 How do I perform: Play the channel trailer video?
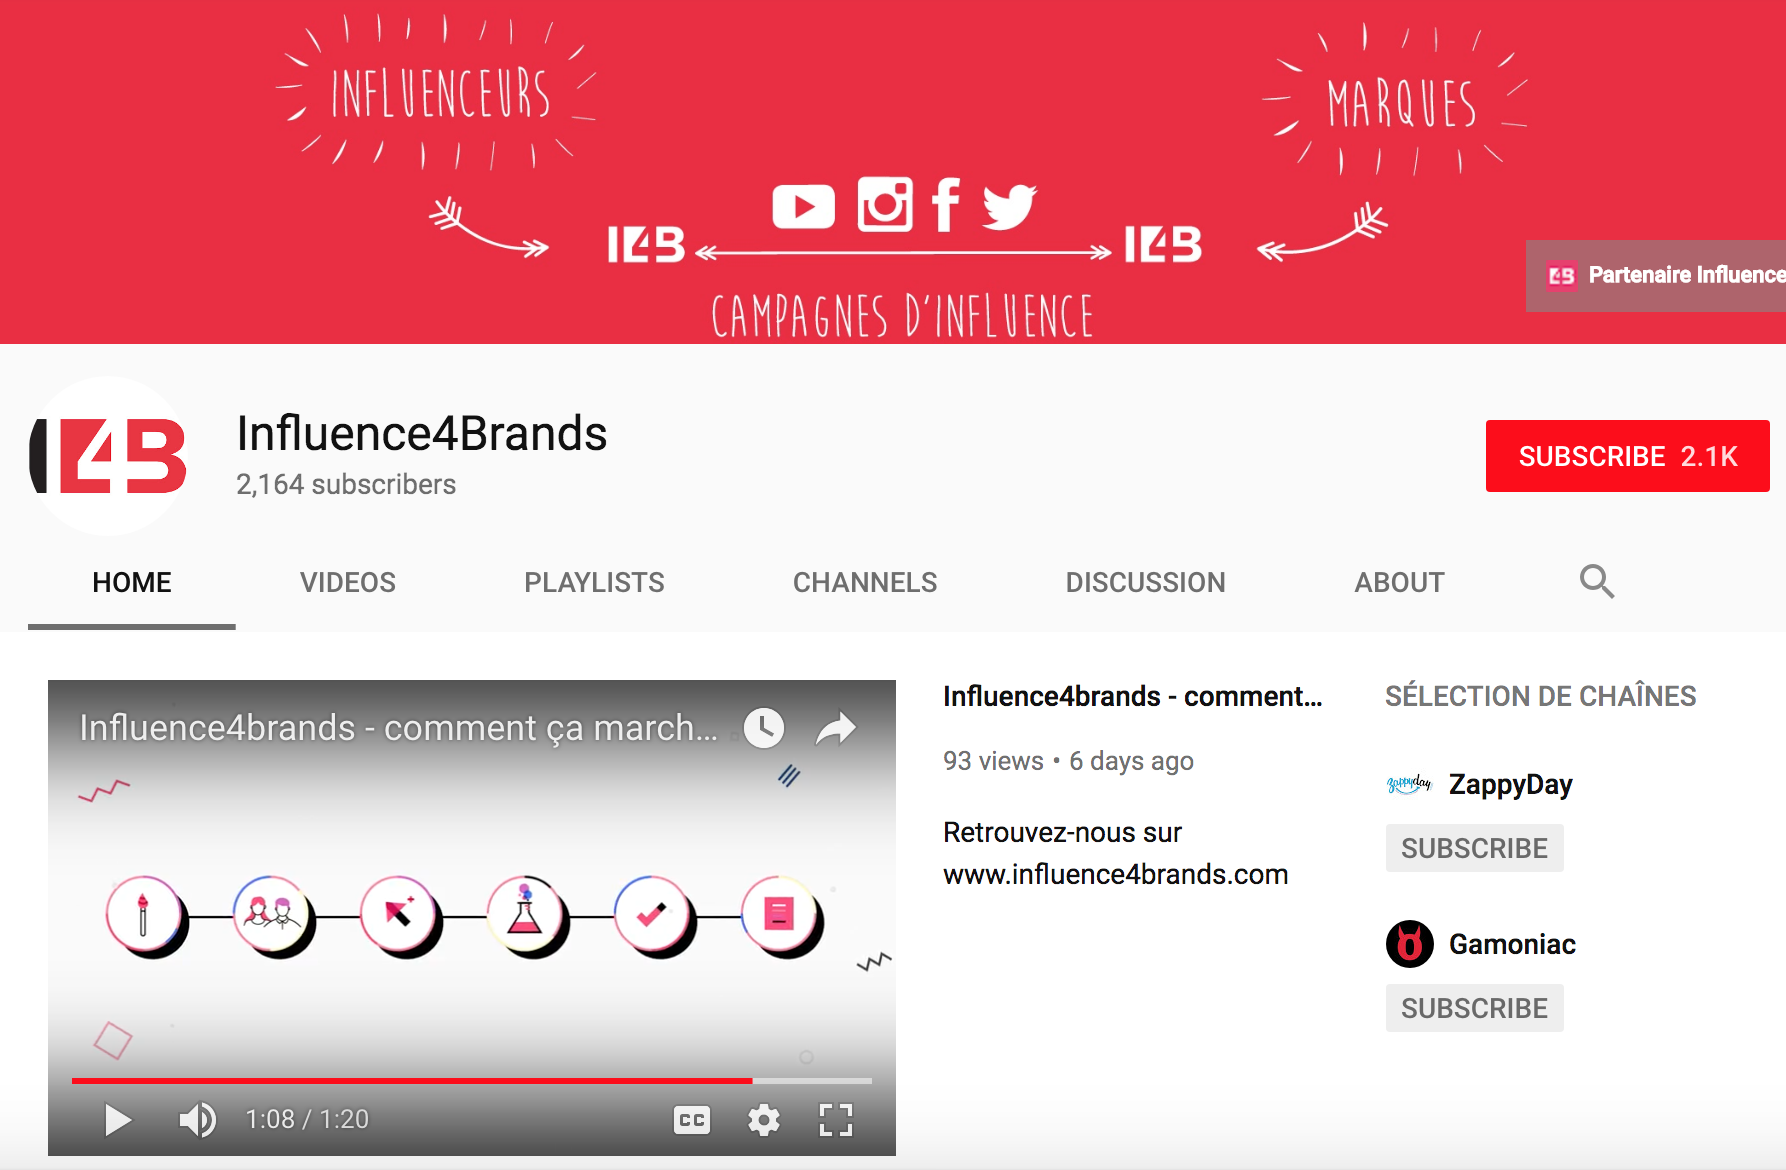coord(118,1120)
